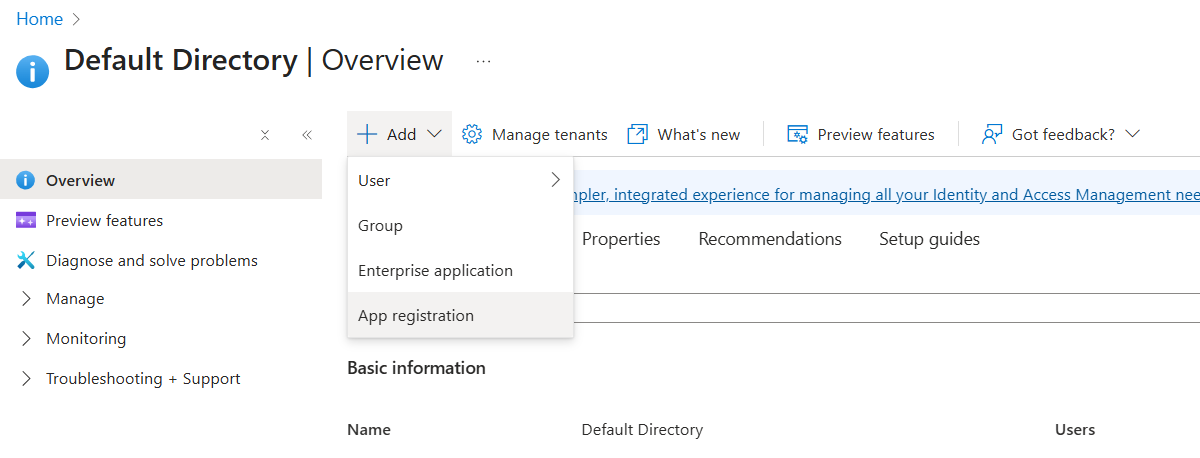Open What's new via its icon
Image resolution: width=1200 pixels, height=458 pixels.
click(638, 134)
